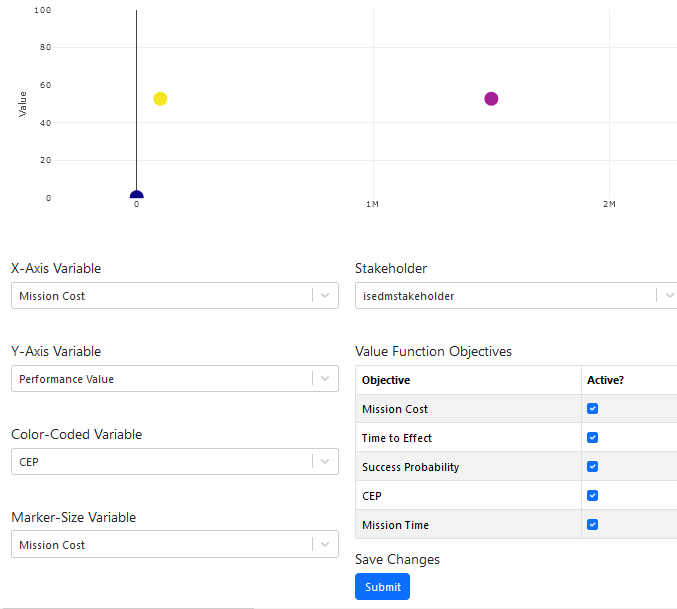Toggle the CEP objective checkbox

[x=592, y=496]
